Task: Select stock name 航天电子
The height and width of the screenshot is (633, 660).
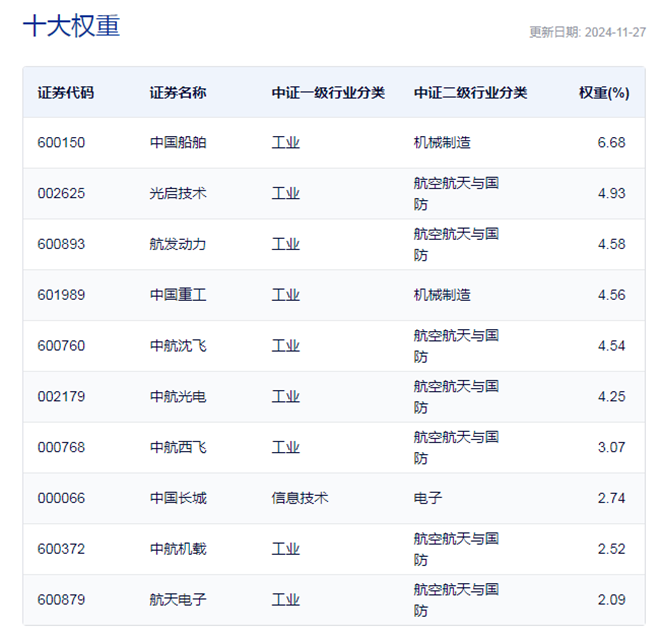Action: click(178, 600)
